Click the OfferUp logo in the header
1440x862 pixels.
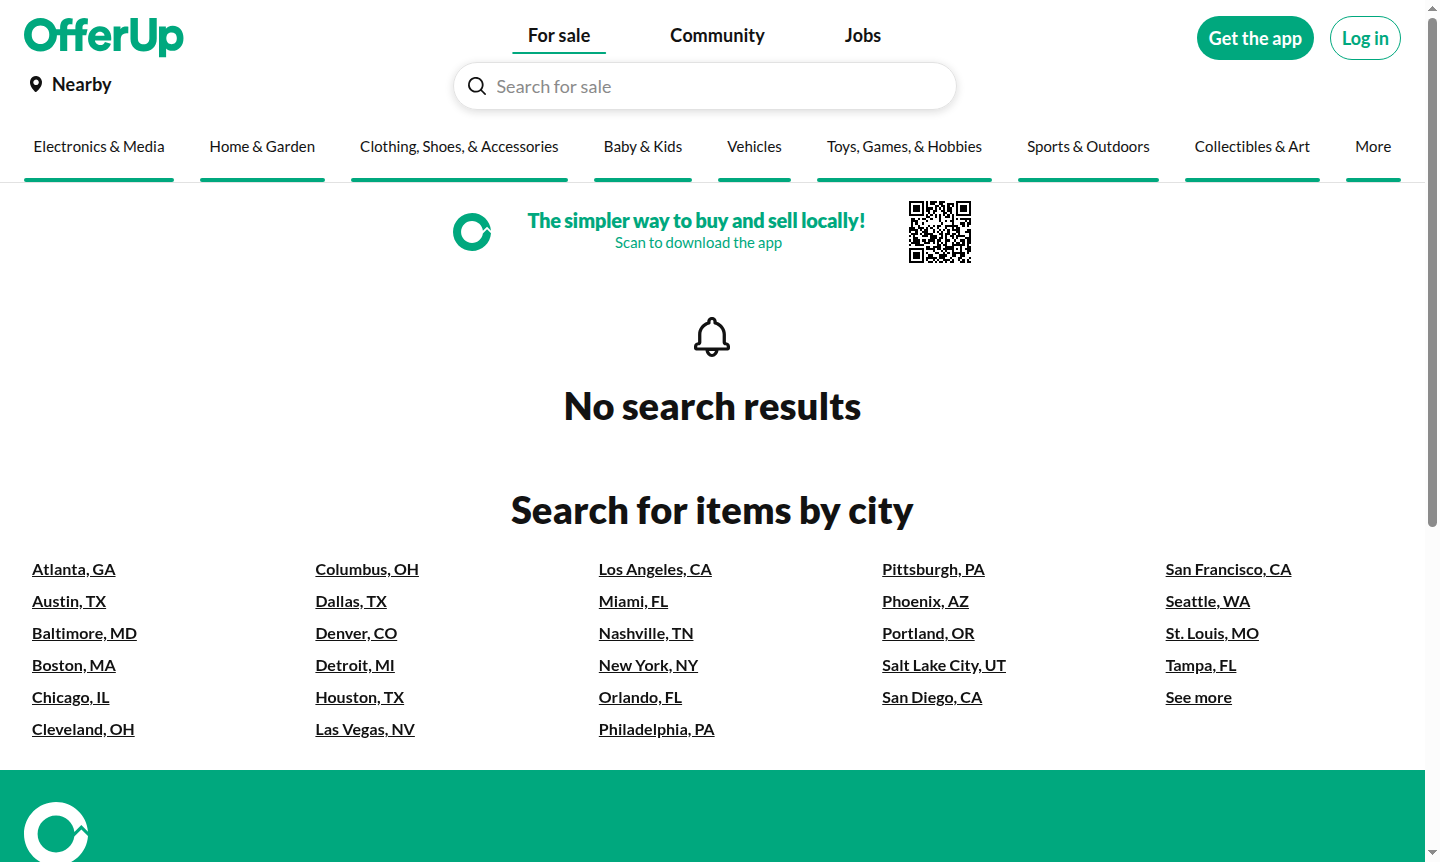pos(103,36)
